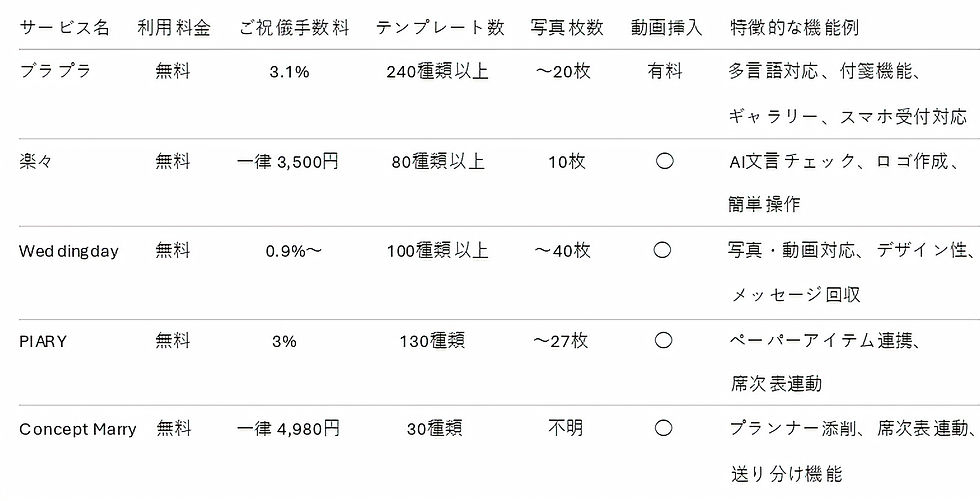Select the 有料 video cell for ブラプラ
The width and height of the screenshot is (980, 501).
click(664, 71)
